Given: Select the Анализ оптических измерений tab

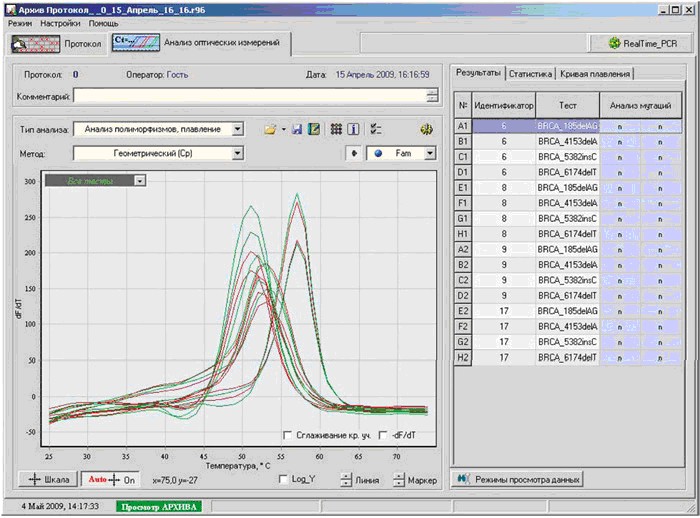Looking at the screenshot, I should [x=200, y=43].
